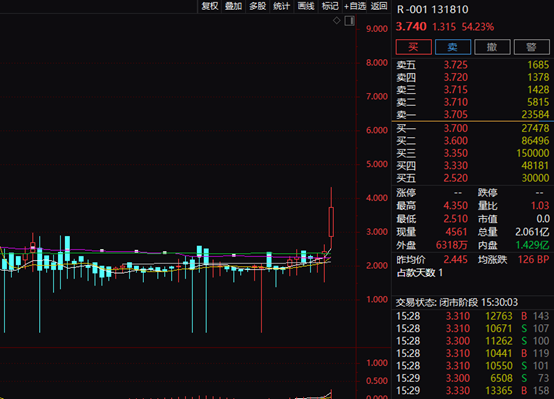
Task: Click the diamond marker icon above chart
Action: 336,21
